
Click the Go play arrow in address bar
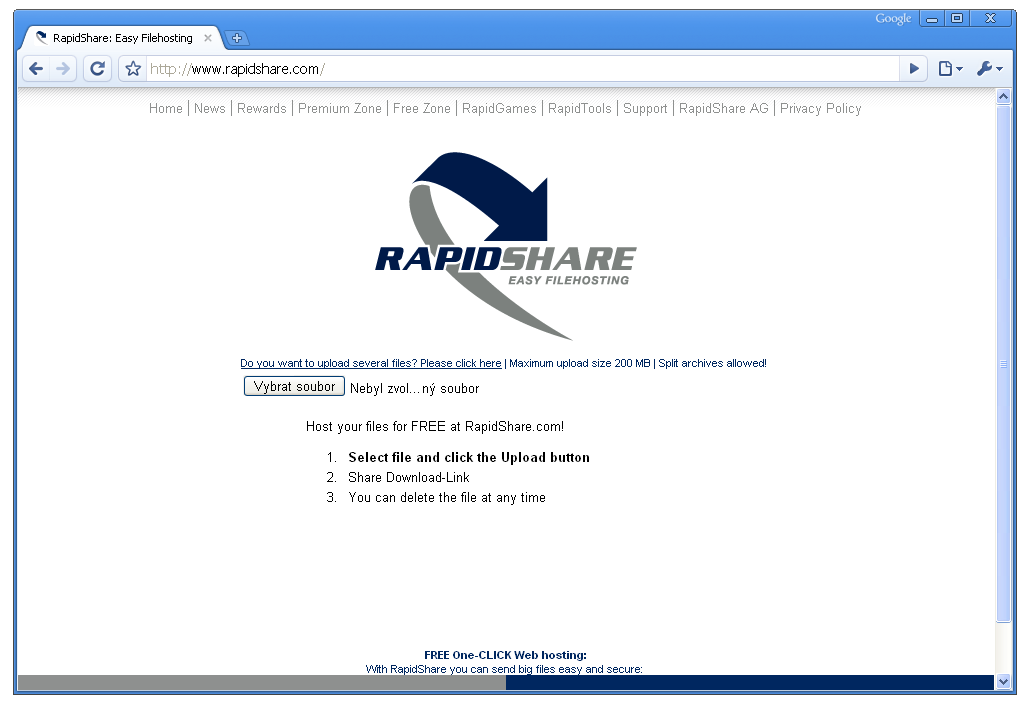coord(914,68)
